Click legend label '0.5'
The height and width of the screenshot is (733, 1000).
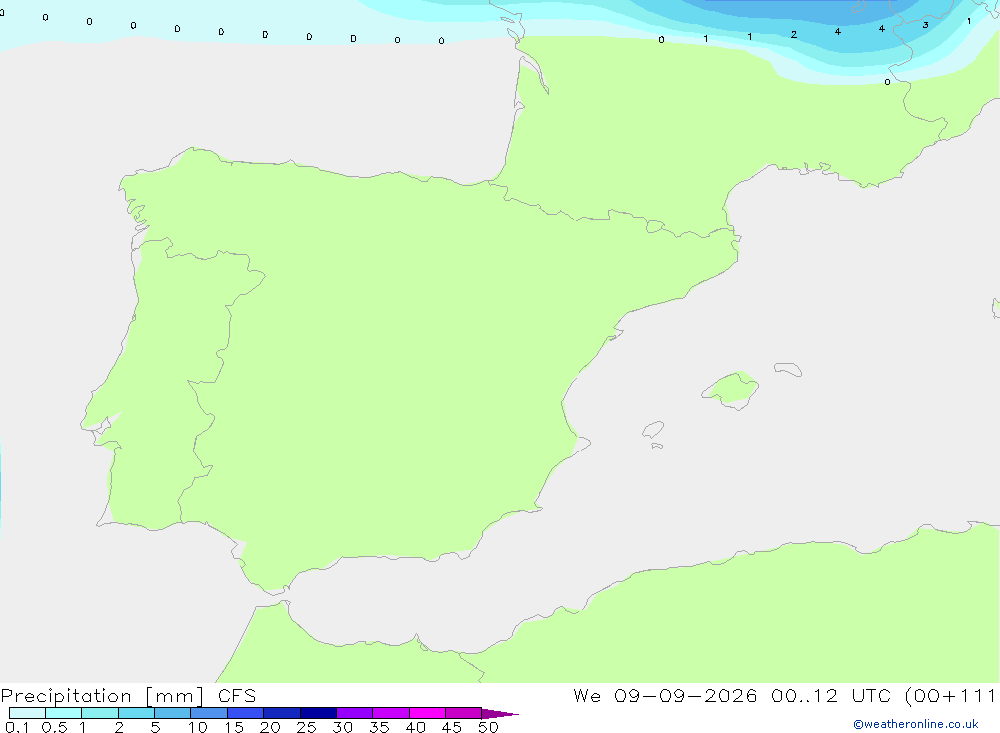(54, 727)
